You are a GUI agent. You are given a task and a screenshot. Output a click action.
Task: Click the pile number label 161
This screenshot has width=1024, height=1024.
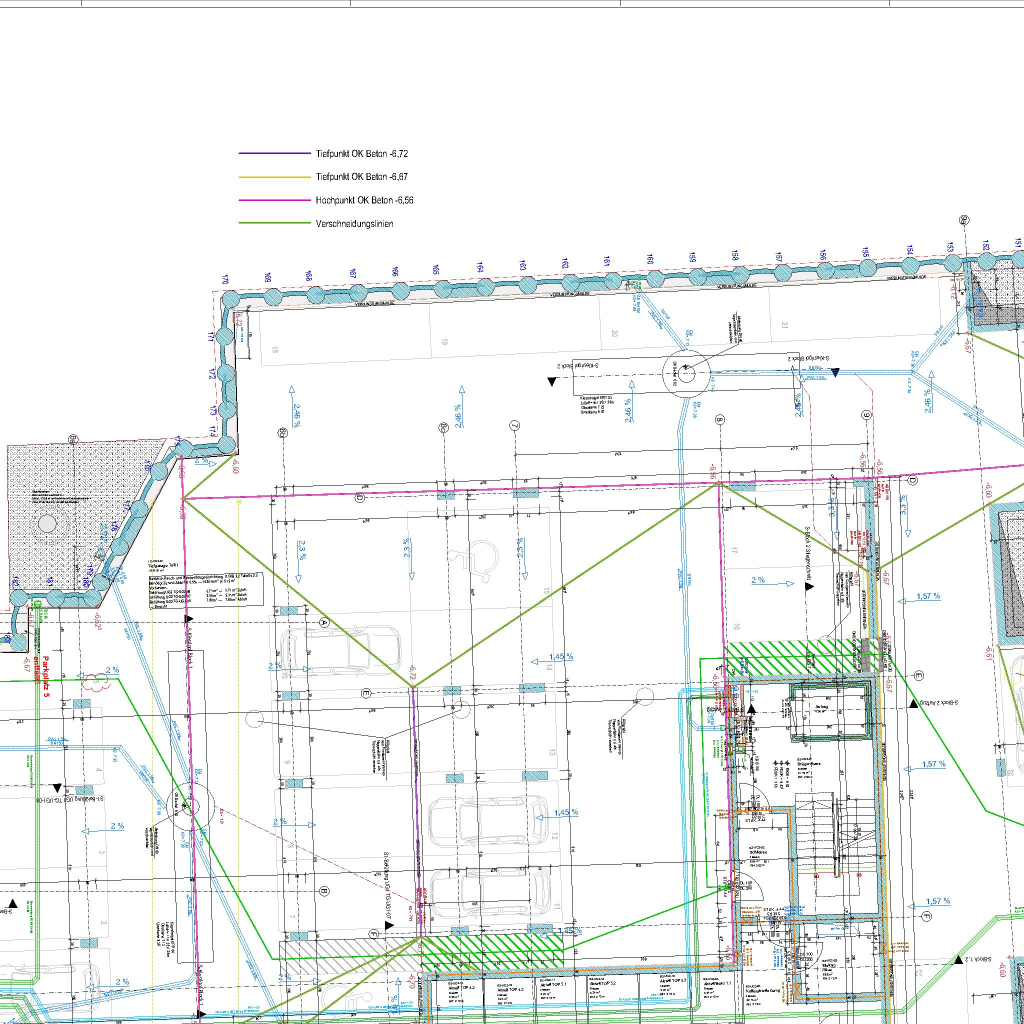607,261
